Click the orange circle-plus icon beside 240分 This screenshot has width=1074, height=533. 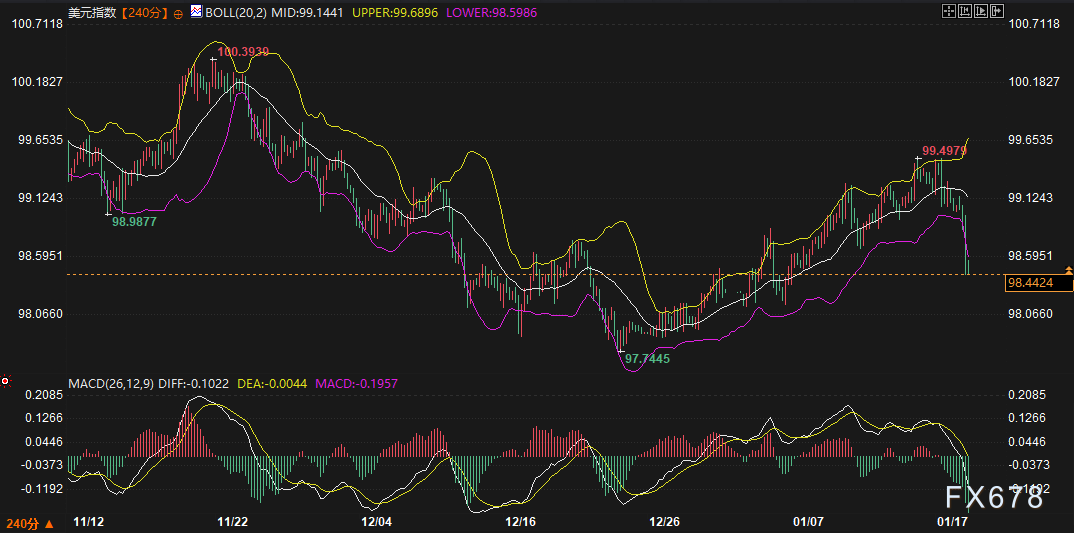178,13
